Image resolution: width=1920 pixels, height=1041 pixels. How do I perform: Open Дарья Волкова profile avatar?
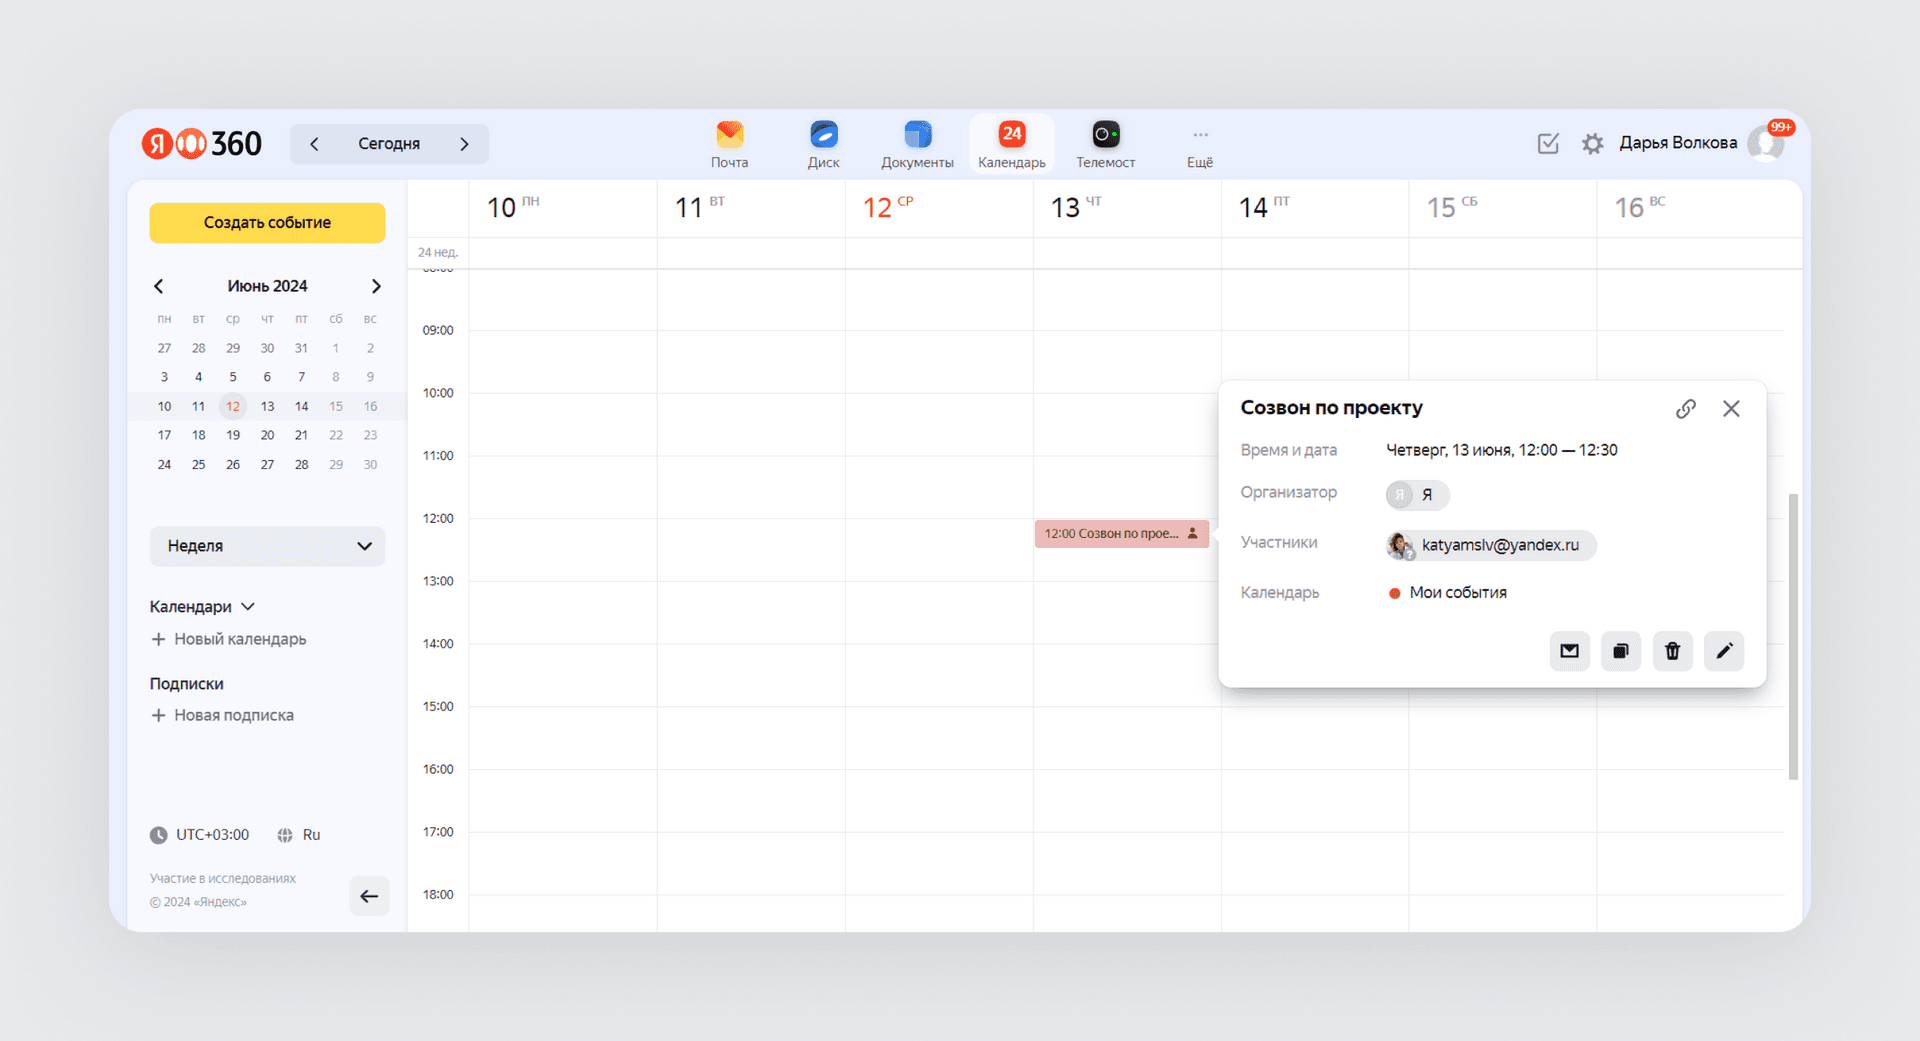(x=1765, y=143)
